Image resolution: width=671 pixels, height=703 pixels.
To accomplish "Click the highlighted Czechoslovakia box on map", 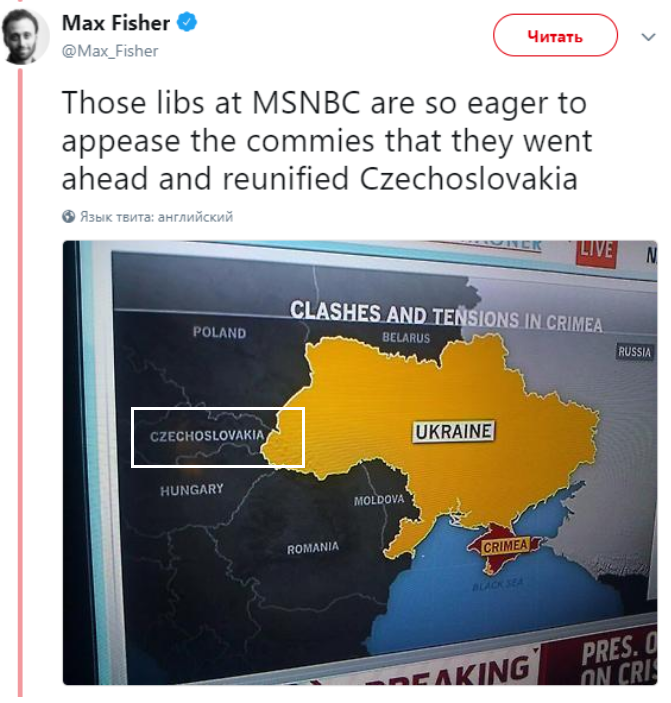I will [218, 437].
